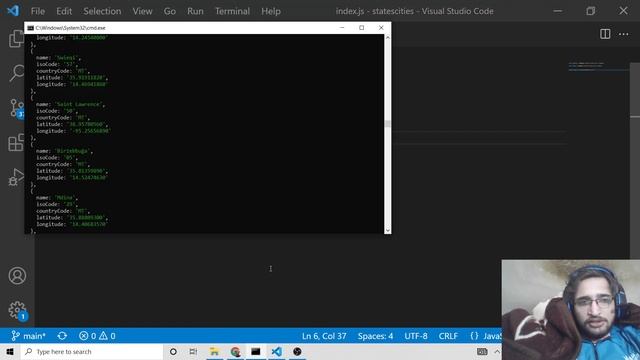Open the Selection menu
640x360 pixels.
click(x=102, y=11)
